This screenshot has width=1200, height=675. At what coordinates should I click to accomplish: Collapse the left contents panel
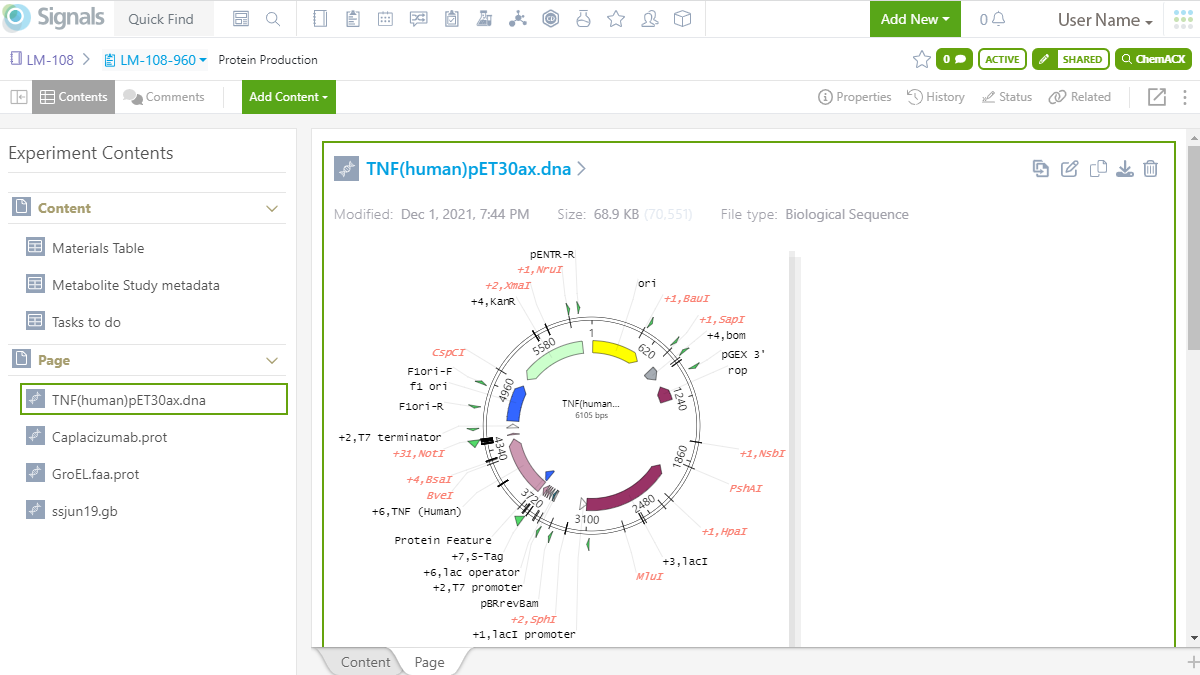18,97
